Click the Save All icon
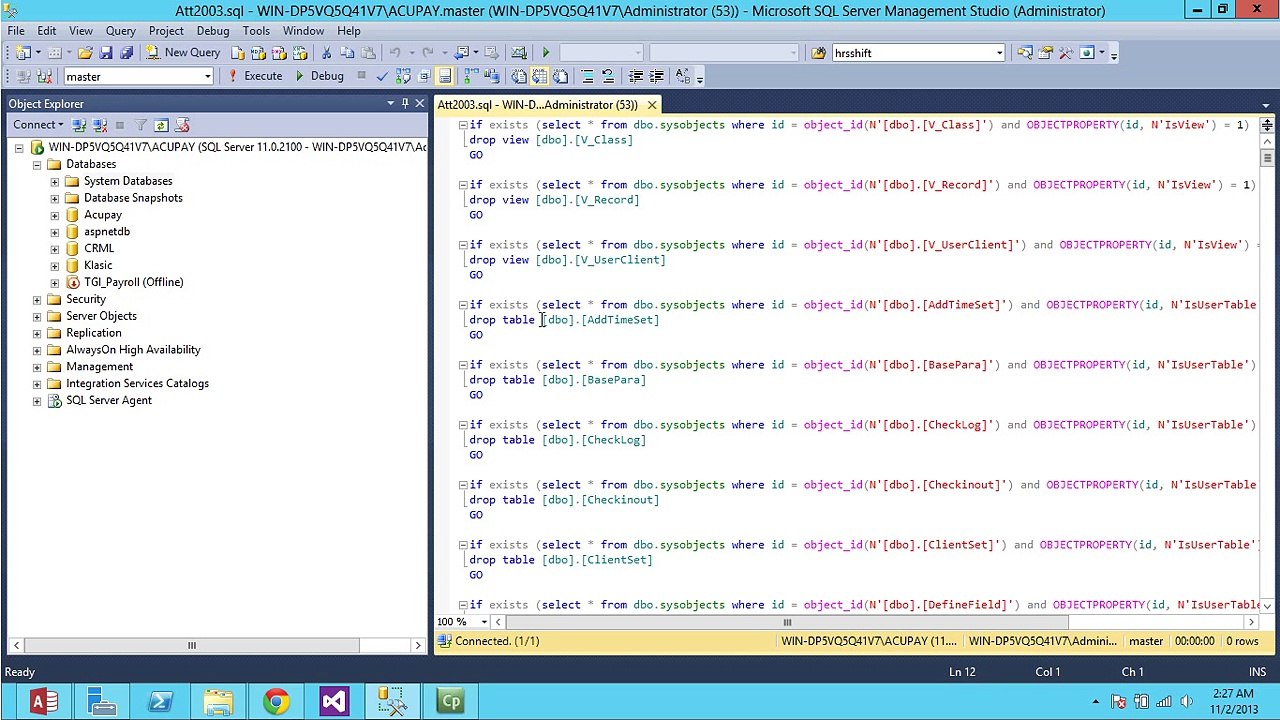1280x720 pixels. (x=127, y=52)
